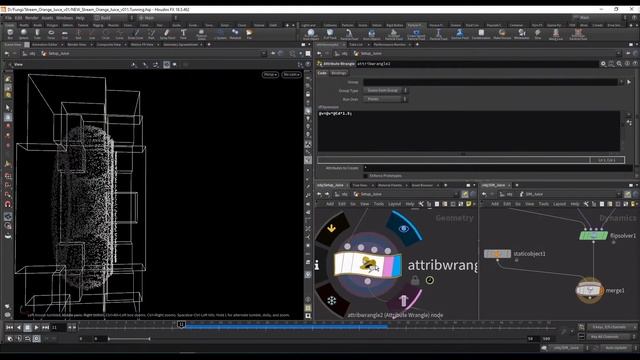Switch to the Tree View tab
The height and width of the screenshot is (360, 640).
pyautogui.click(x=360, y=185)
